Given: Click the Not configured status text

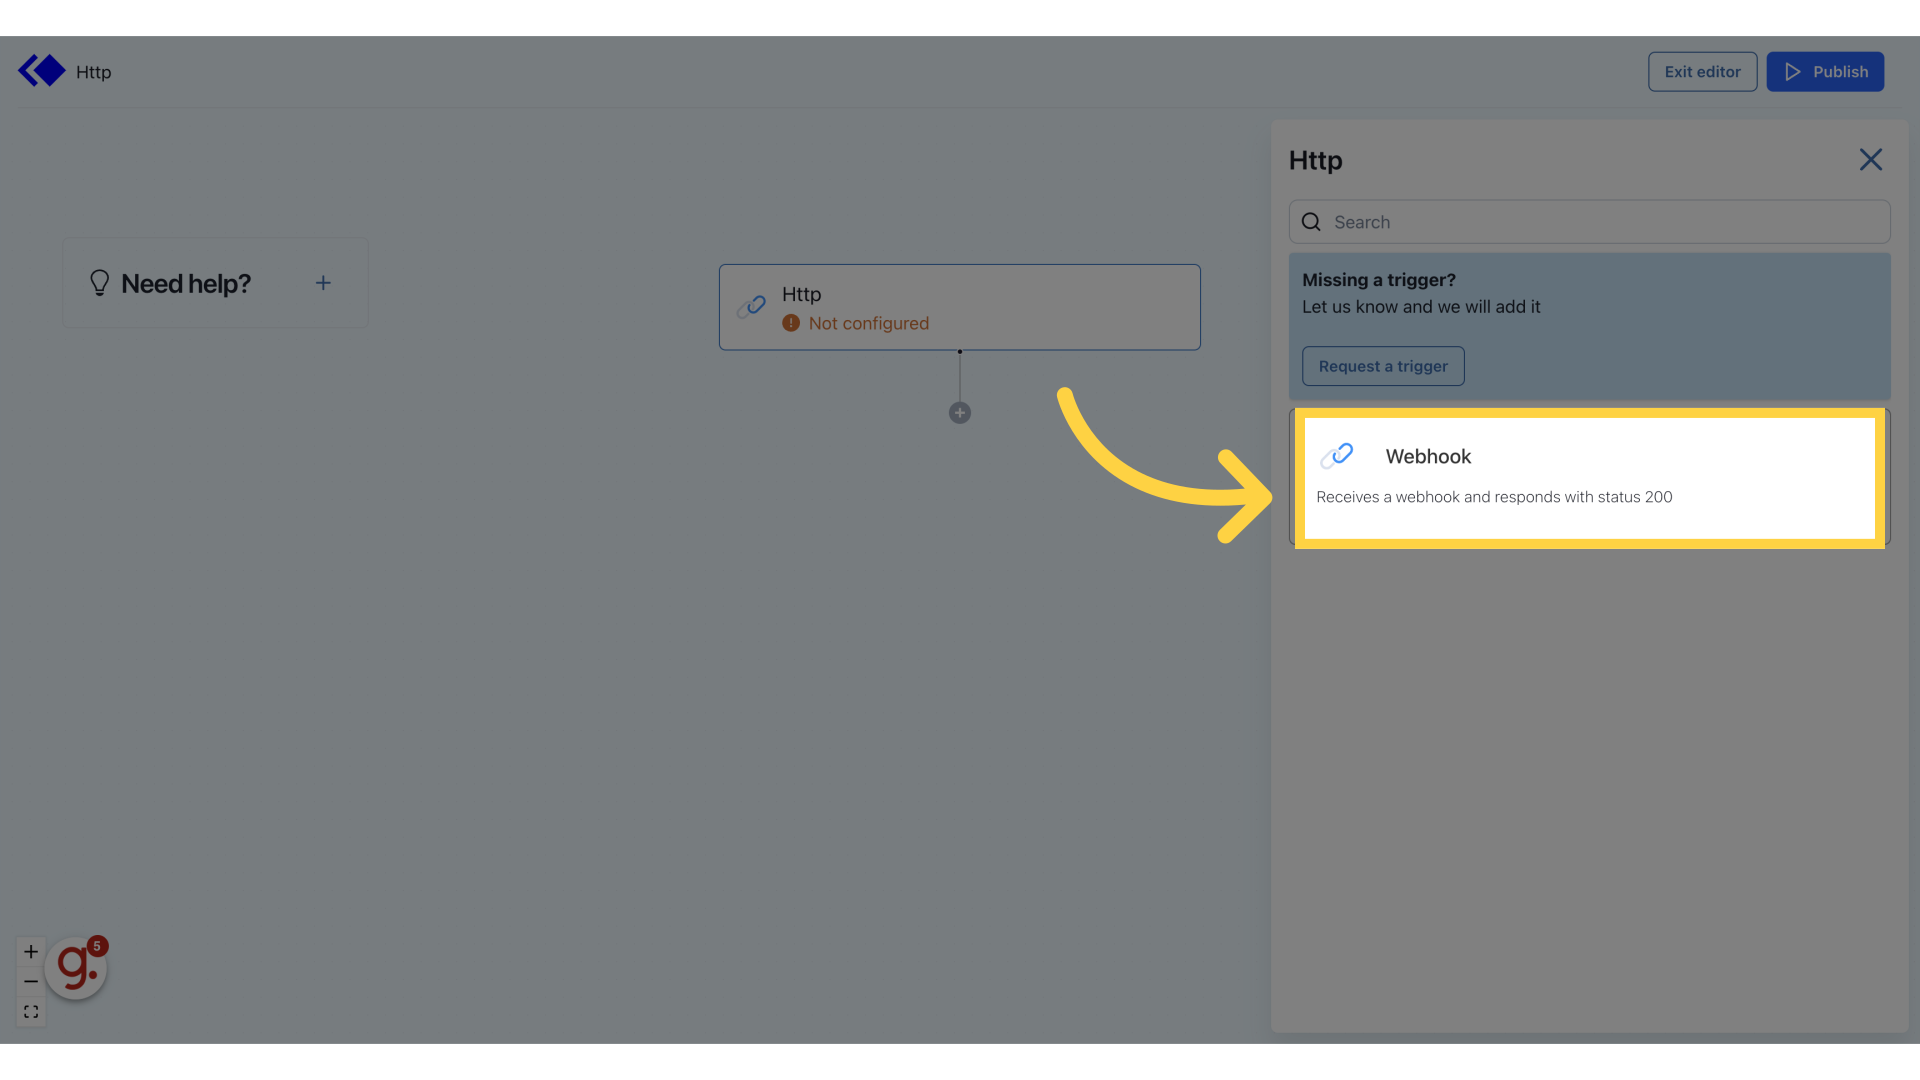Looking at the screenshot, I should point(868,323).
